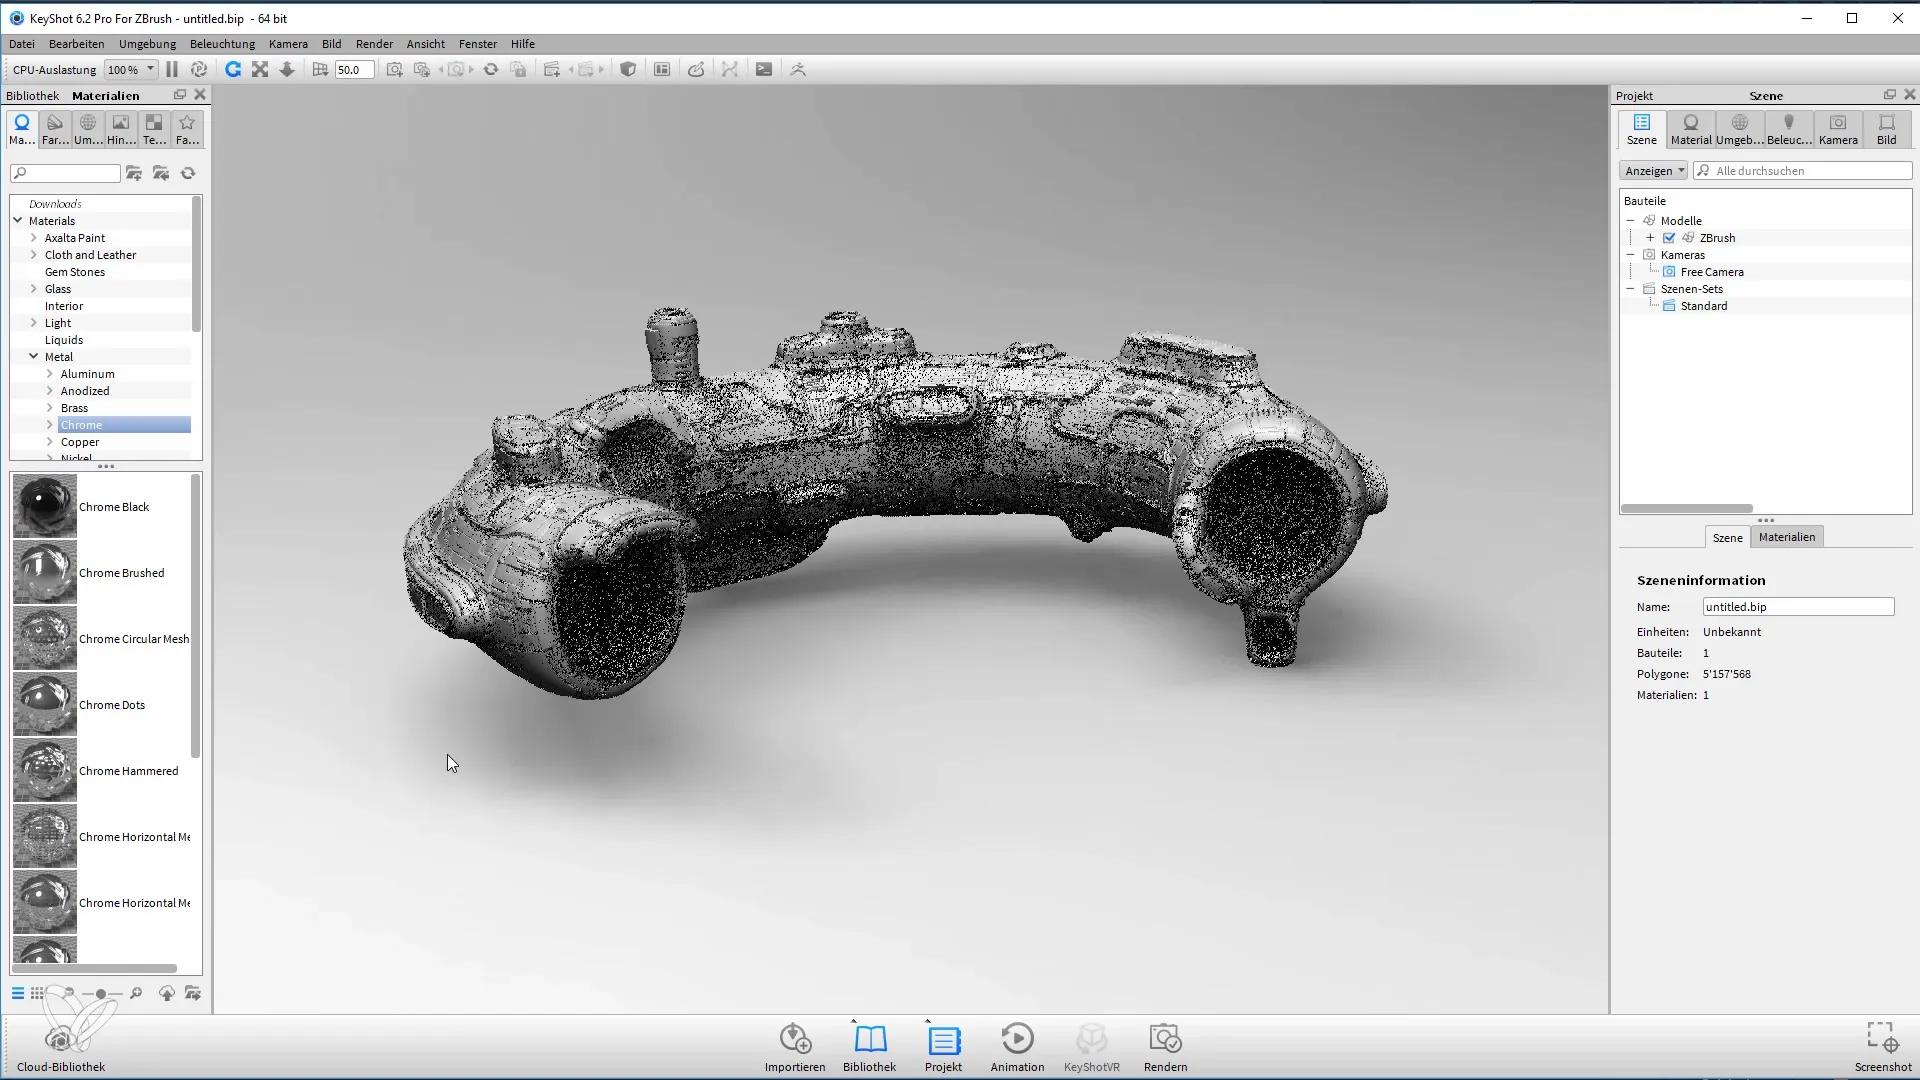Switch library to list view

click(x=18, y=994)
